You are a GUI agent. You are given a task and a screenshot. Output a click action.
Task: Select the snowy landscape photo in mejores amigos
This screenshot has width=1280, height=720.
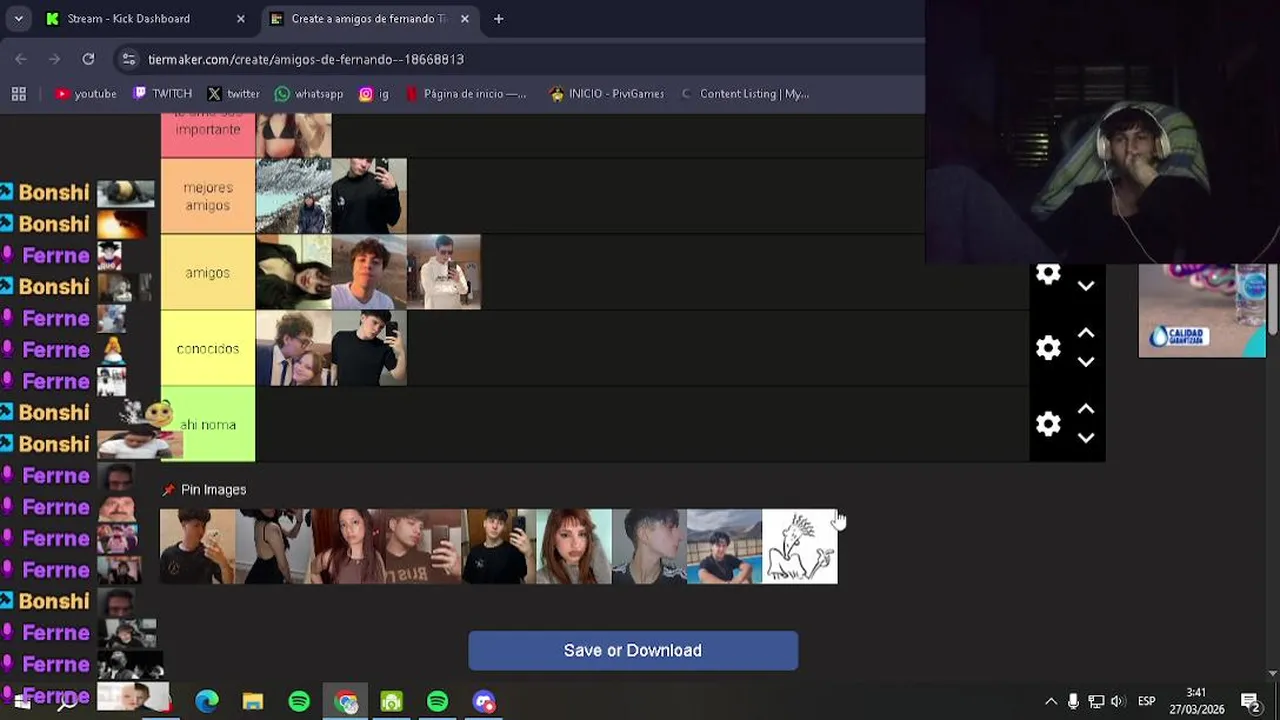tap(294, 196)
